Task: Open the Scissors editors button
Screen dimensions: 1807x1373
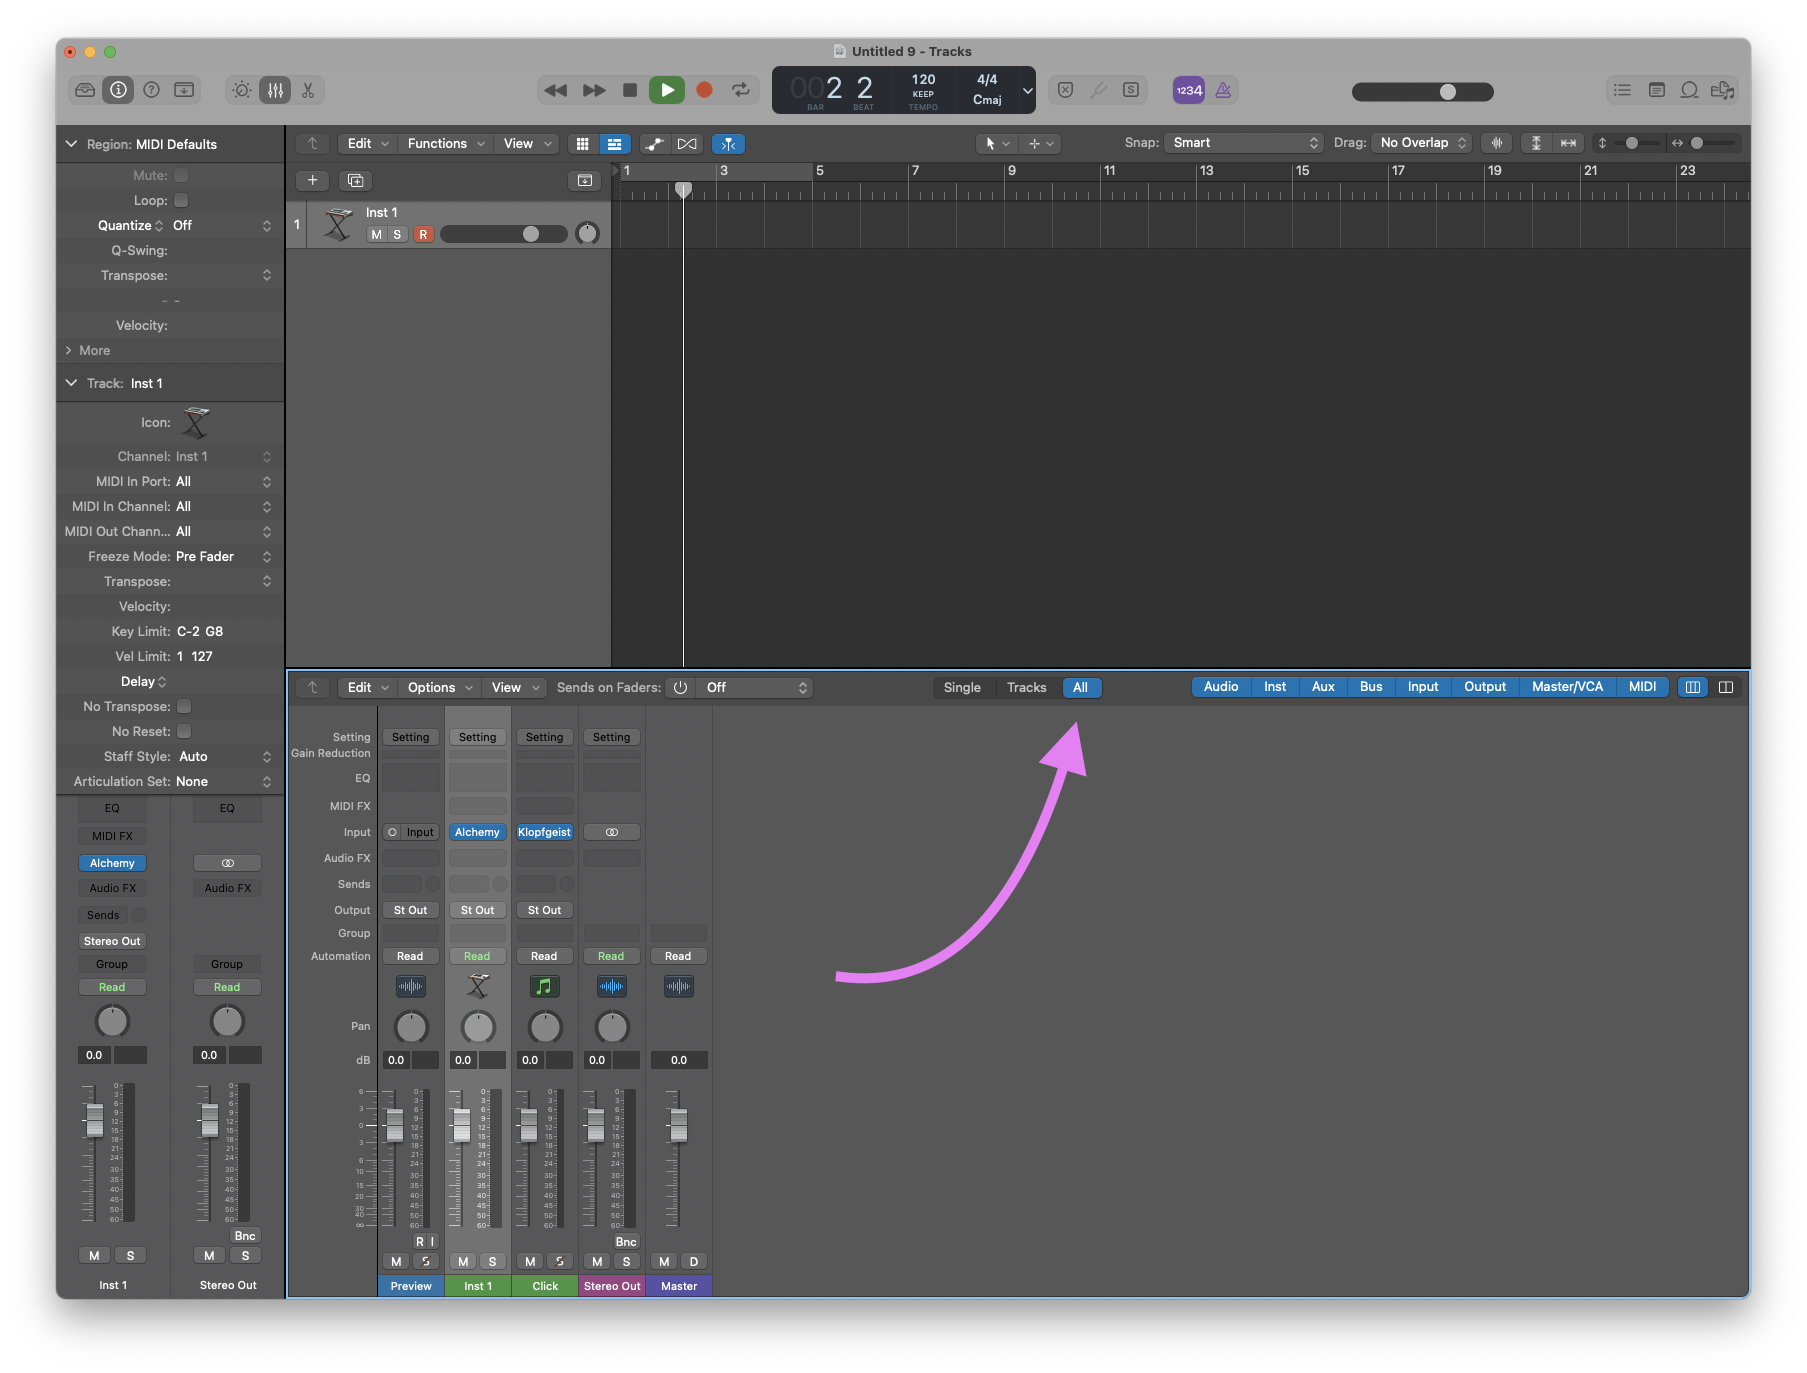Action: click(308, 90)
